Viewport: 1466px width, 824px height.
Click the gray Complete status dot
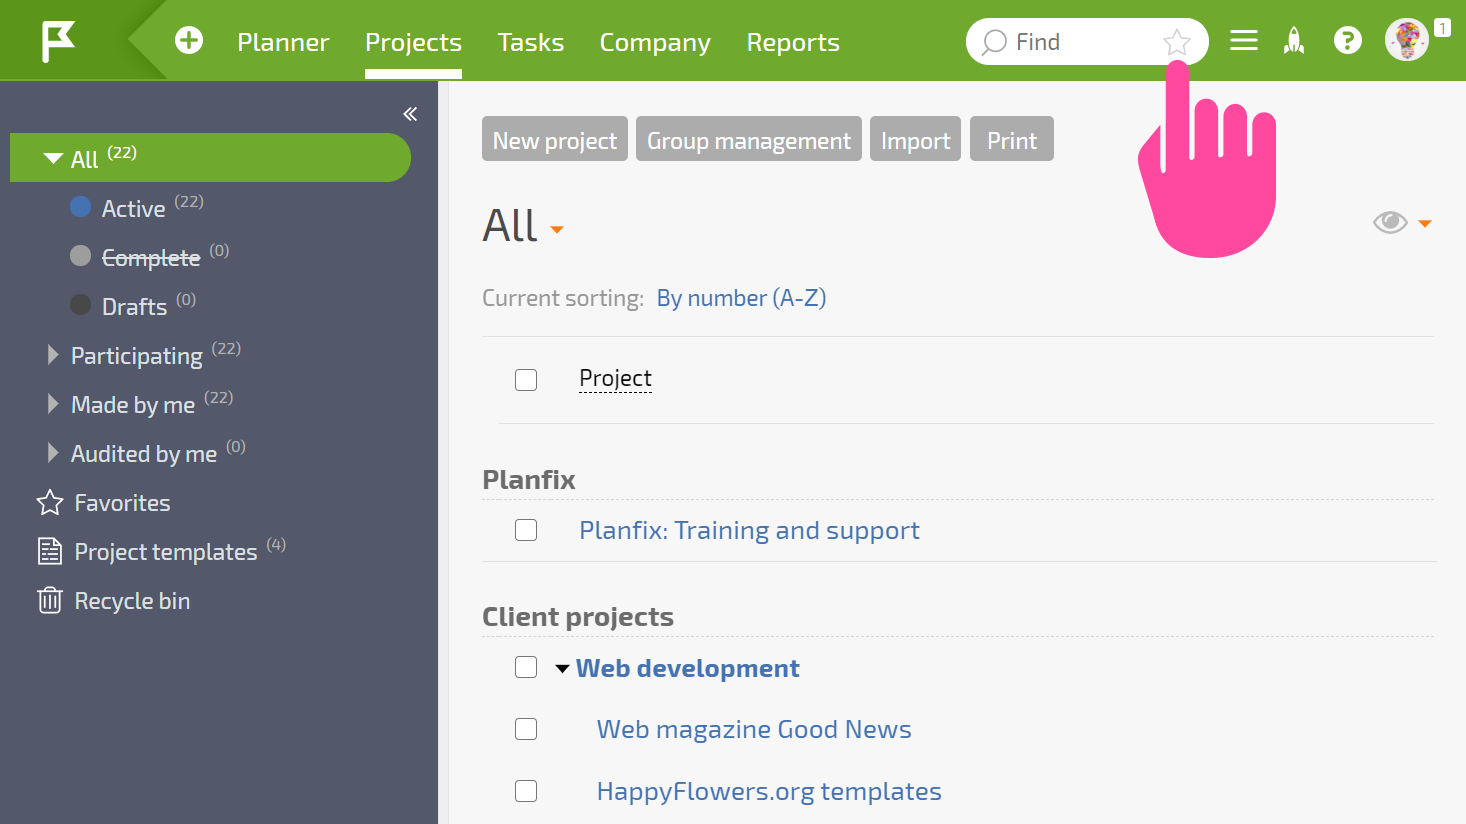[x=81, y=256]
